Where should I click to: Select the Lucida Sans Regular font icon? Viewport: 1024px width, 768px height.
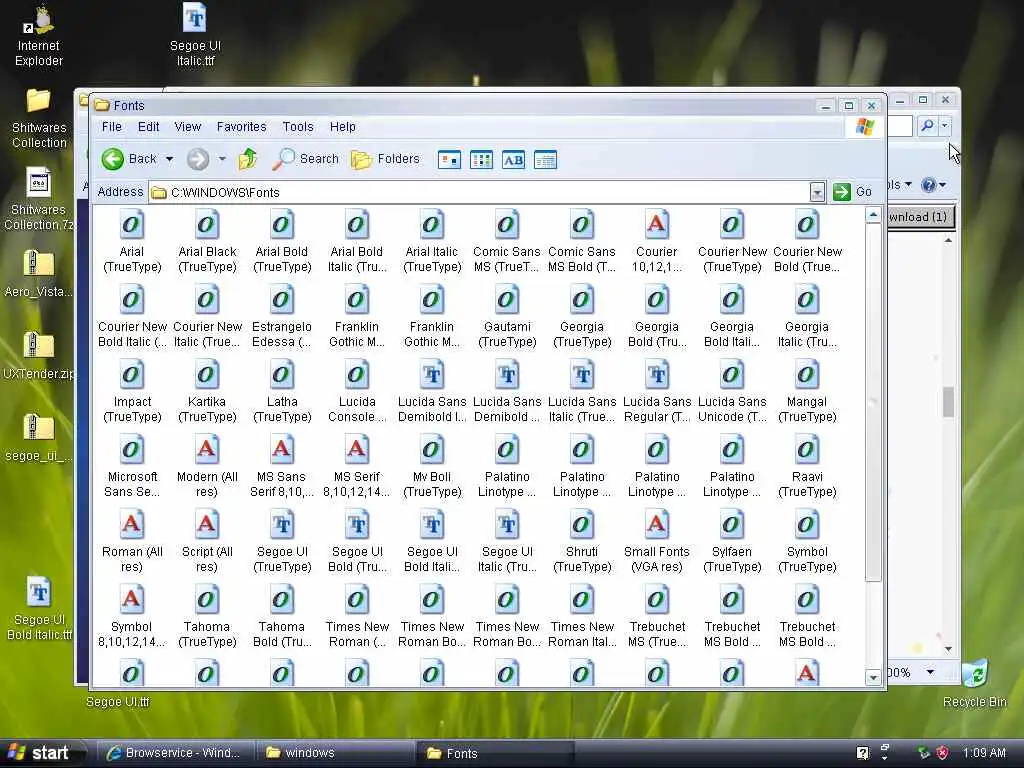coord(656,376)
